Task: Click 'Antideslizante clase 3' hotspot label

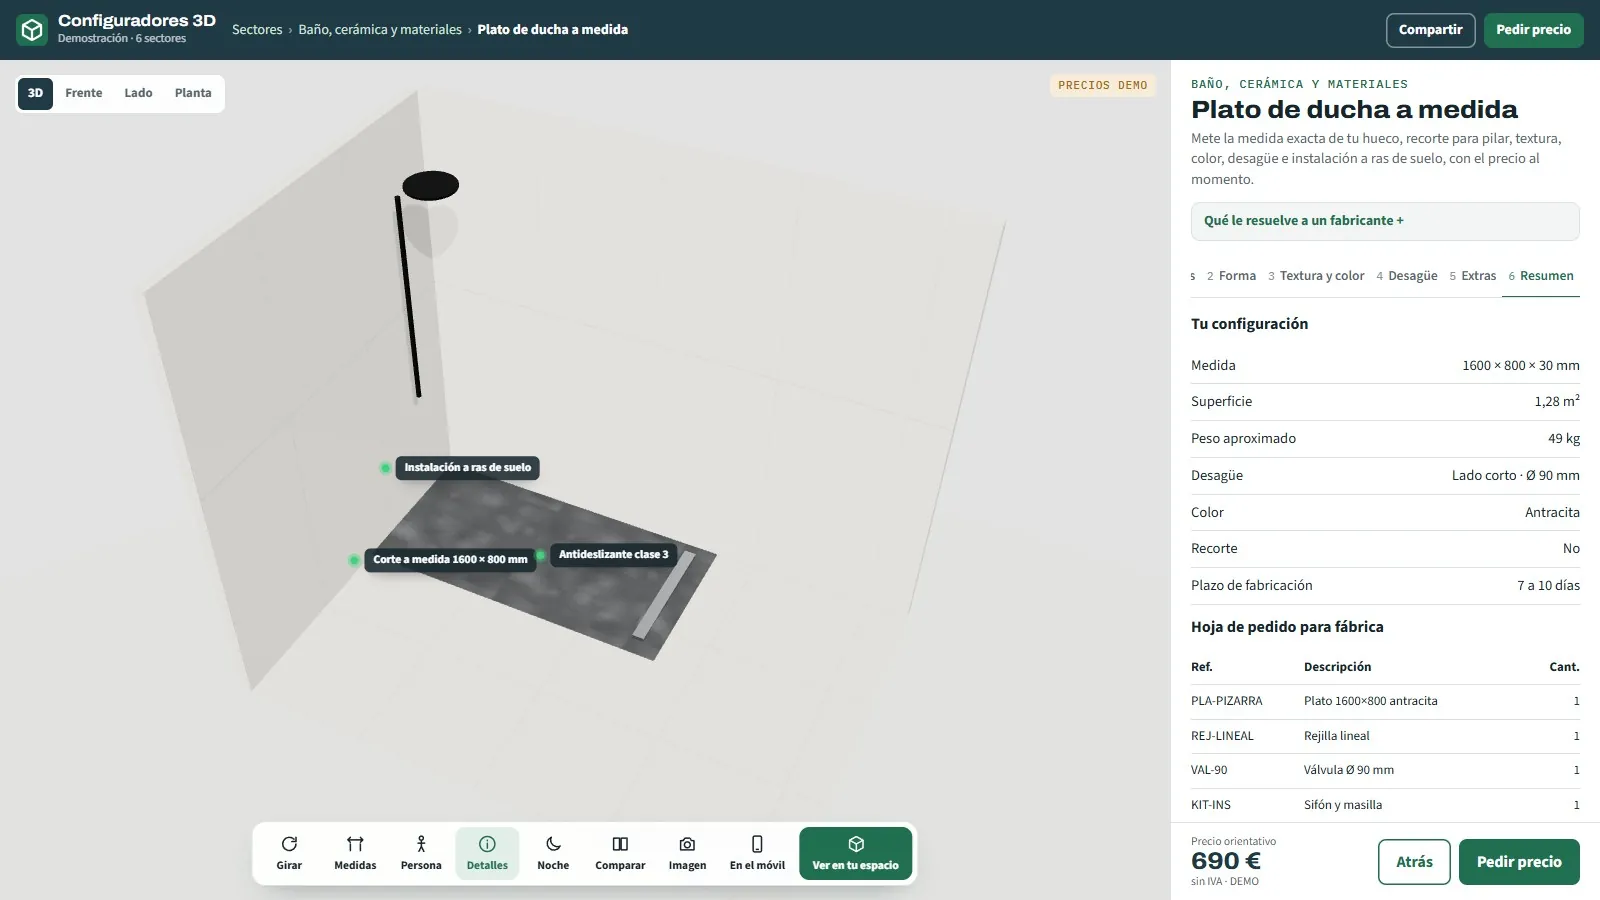Action: 613,554
